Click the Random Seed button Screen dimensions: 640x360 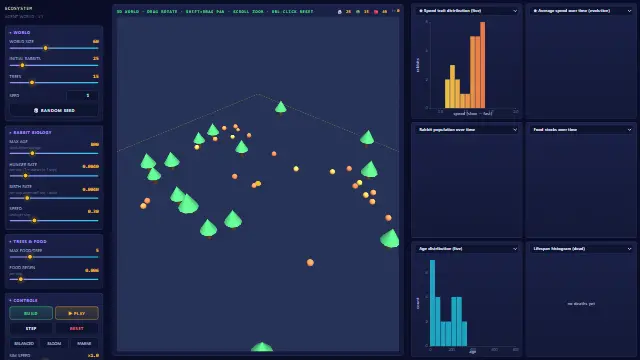[54, 110]
